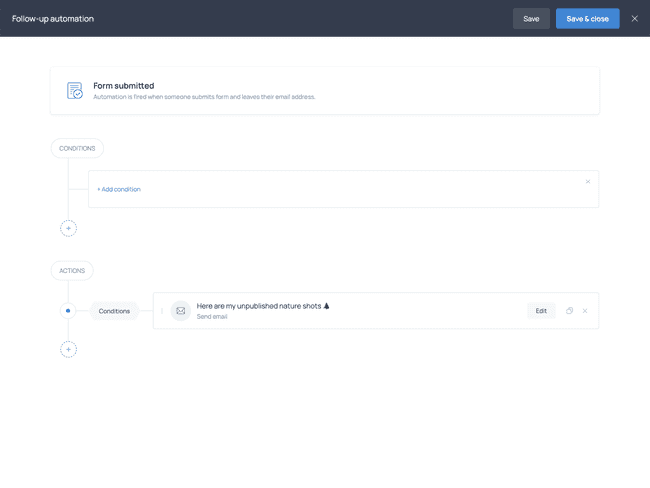Viewport: 650px width, 488px height.
Task: Duplicate the send email action
Action: (570, 311)
